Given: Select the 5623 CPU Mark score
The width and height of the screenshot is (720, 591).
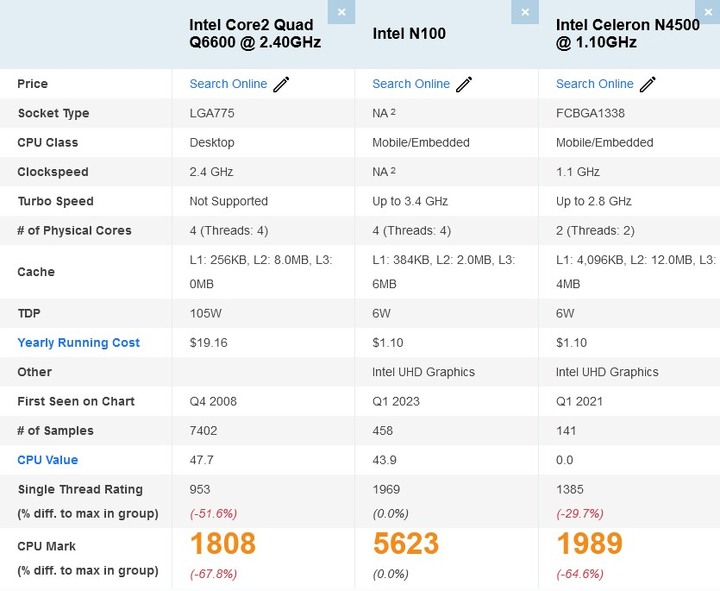Looking at the screenshot, I should (x=406, y=544).
